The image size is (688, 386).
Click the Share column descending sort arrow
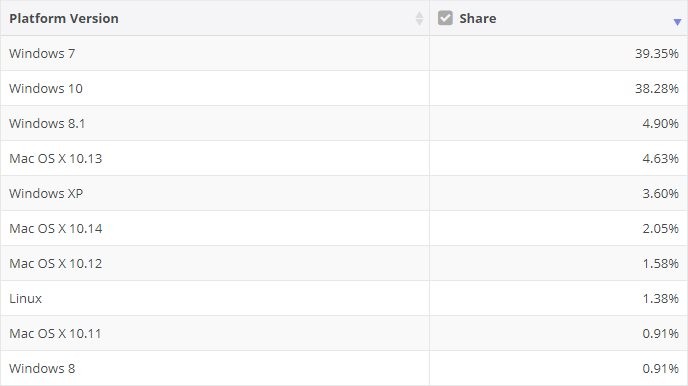677,22
